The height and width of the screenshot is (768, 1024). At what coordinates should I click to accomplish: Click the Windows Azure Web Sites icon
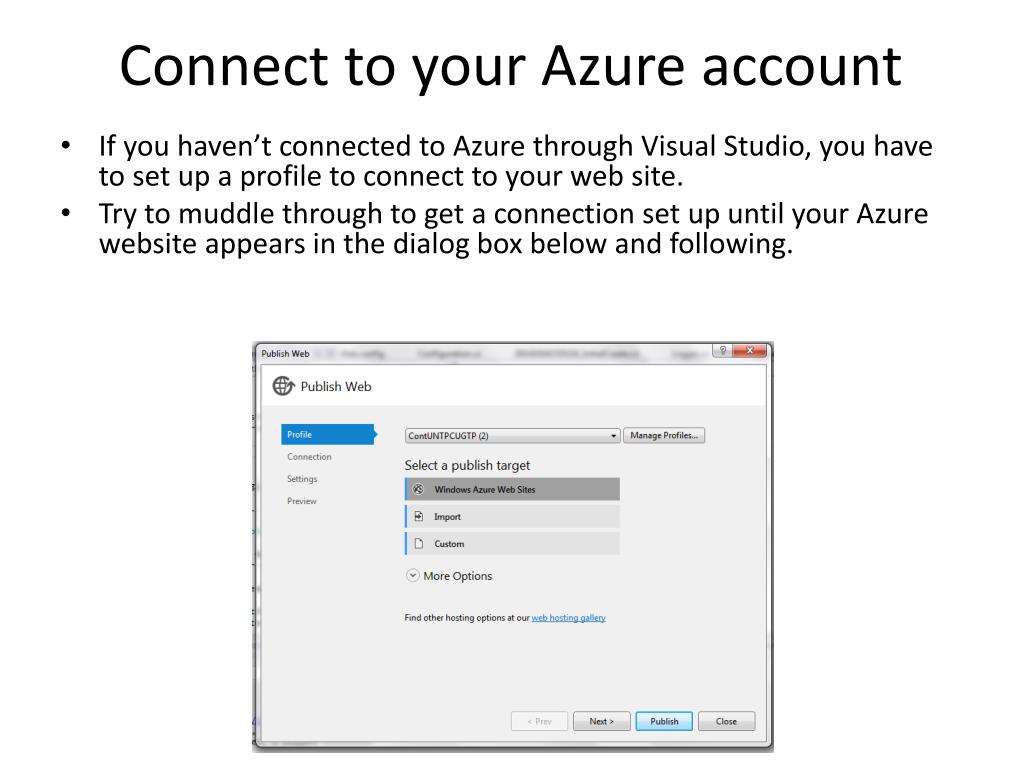point(419,489)
